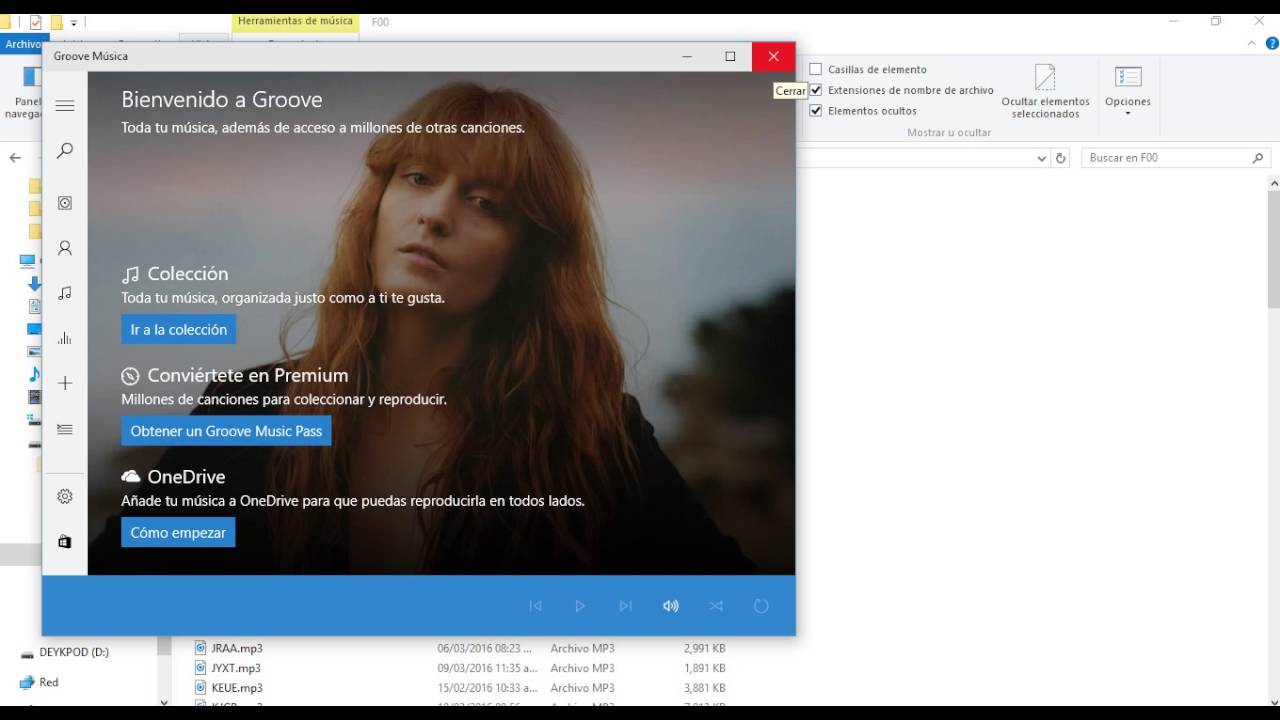The width and height of the screenshot is (1280, 720).
Task: Create a new playlist with the plus icon
Action: tap(65, 383)
